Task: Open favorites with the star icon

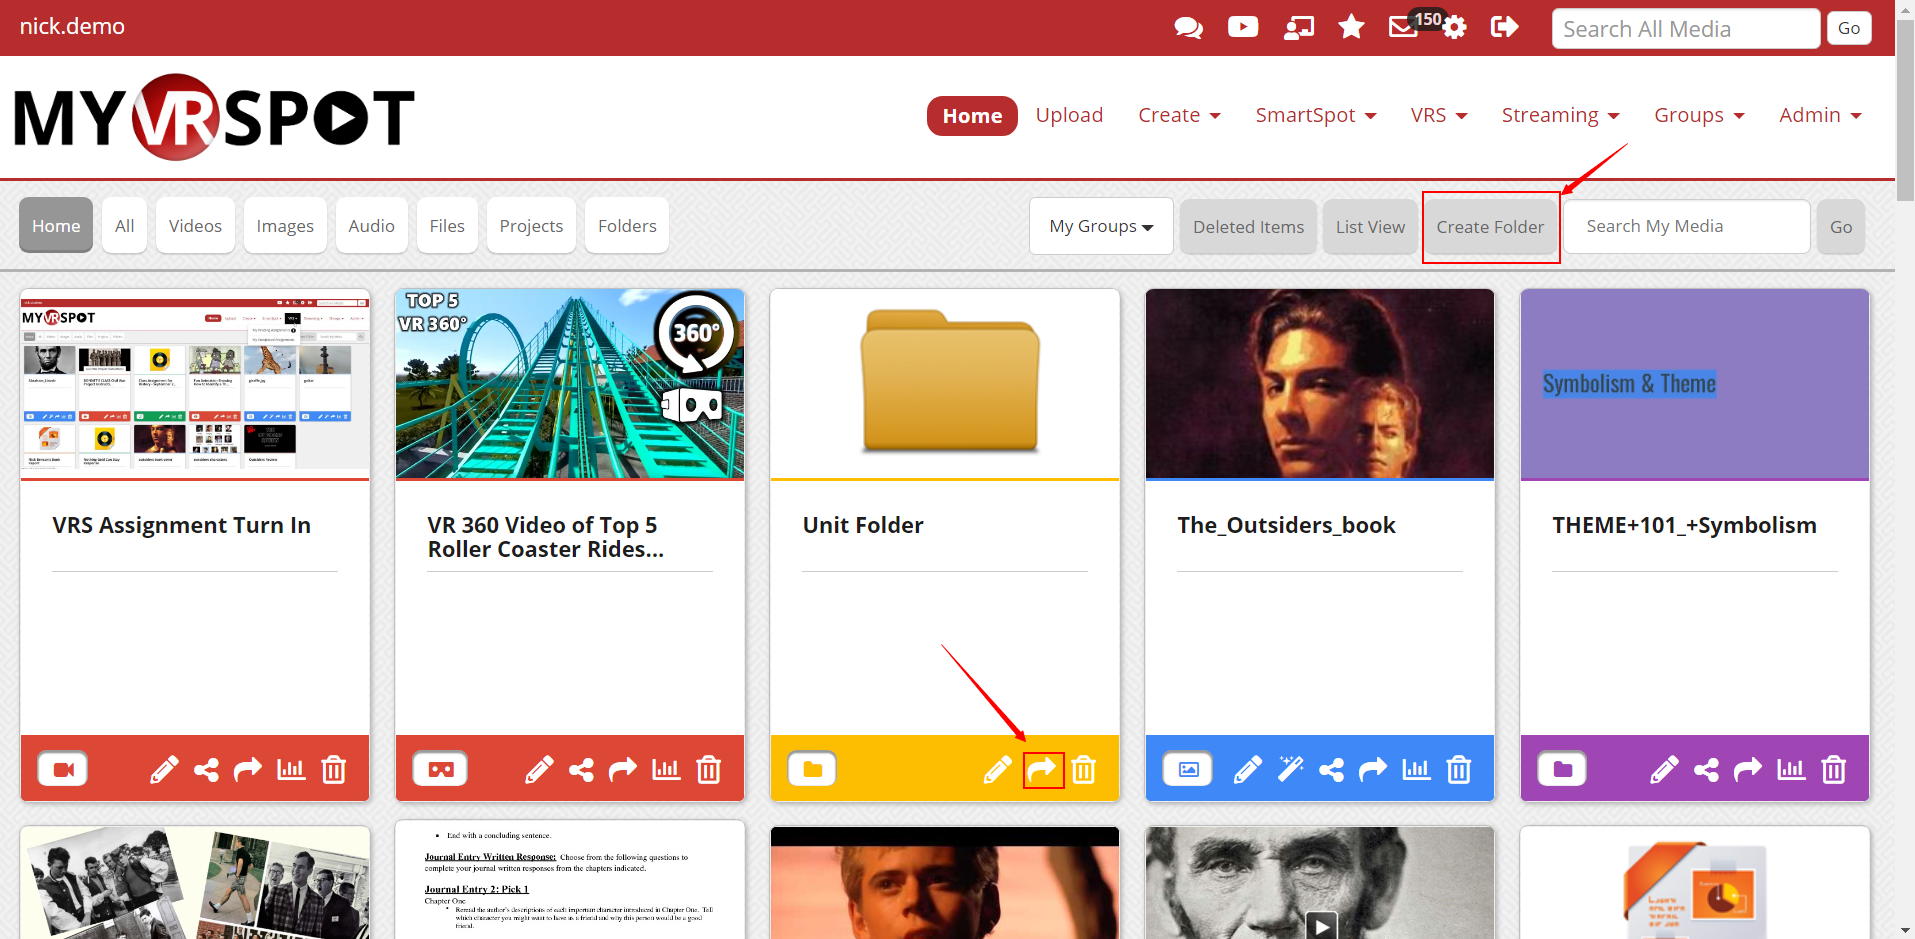Action: (1351, 27)
